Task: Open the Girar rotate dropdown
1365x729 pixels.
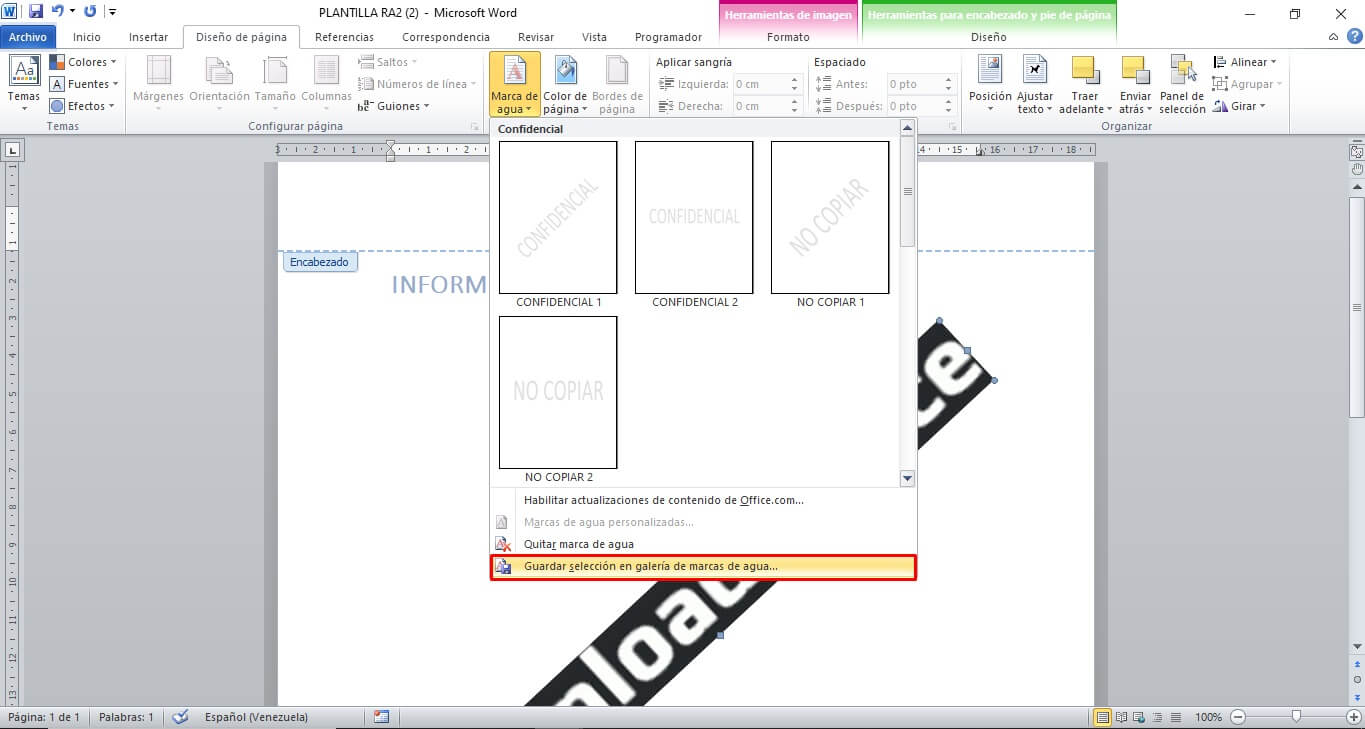Action: (x=1240, y=106)
